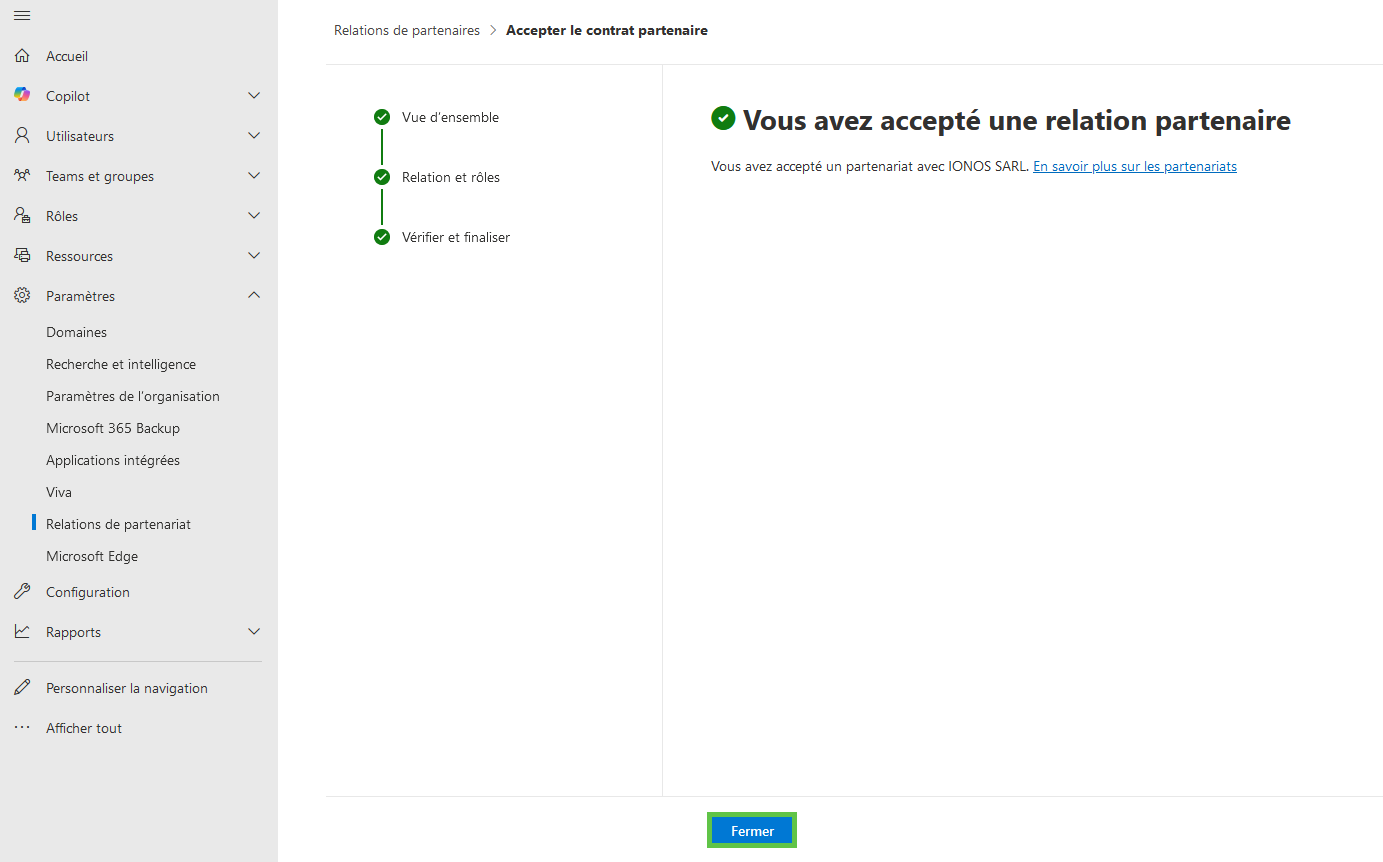Click the Fermer button

click(752, 831)
